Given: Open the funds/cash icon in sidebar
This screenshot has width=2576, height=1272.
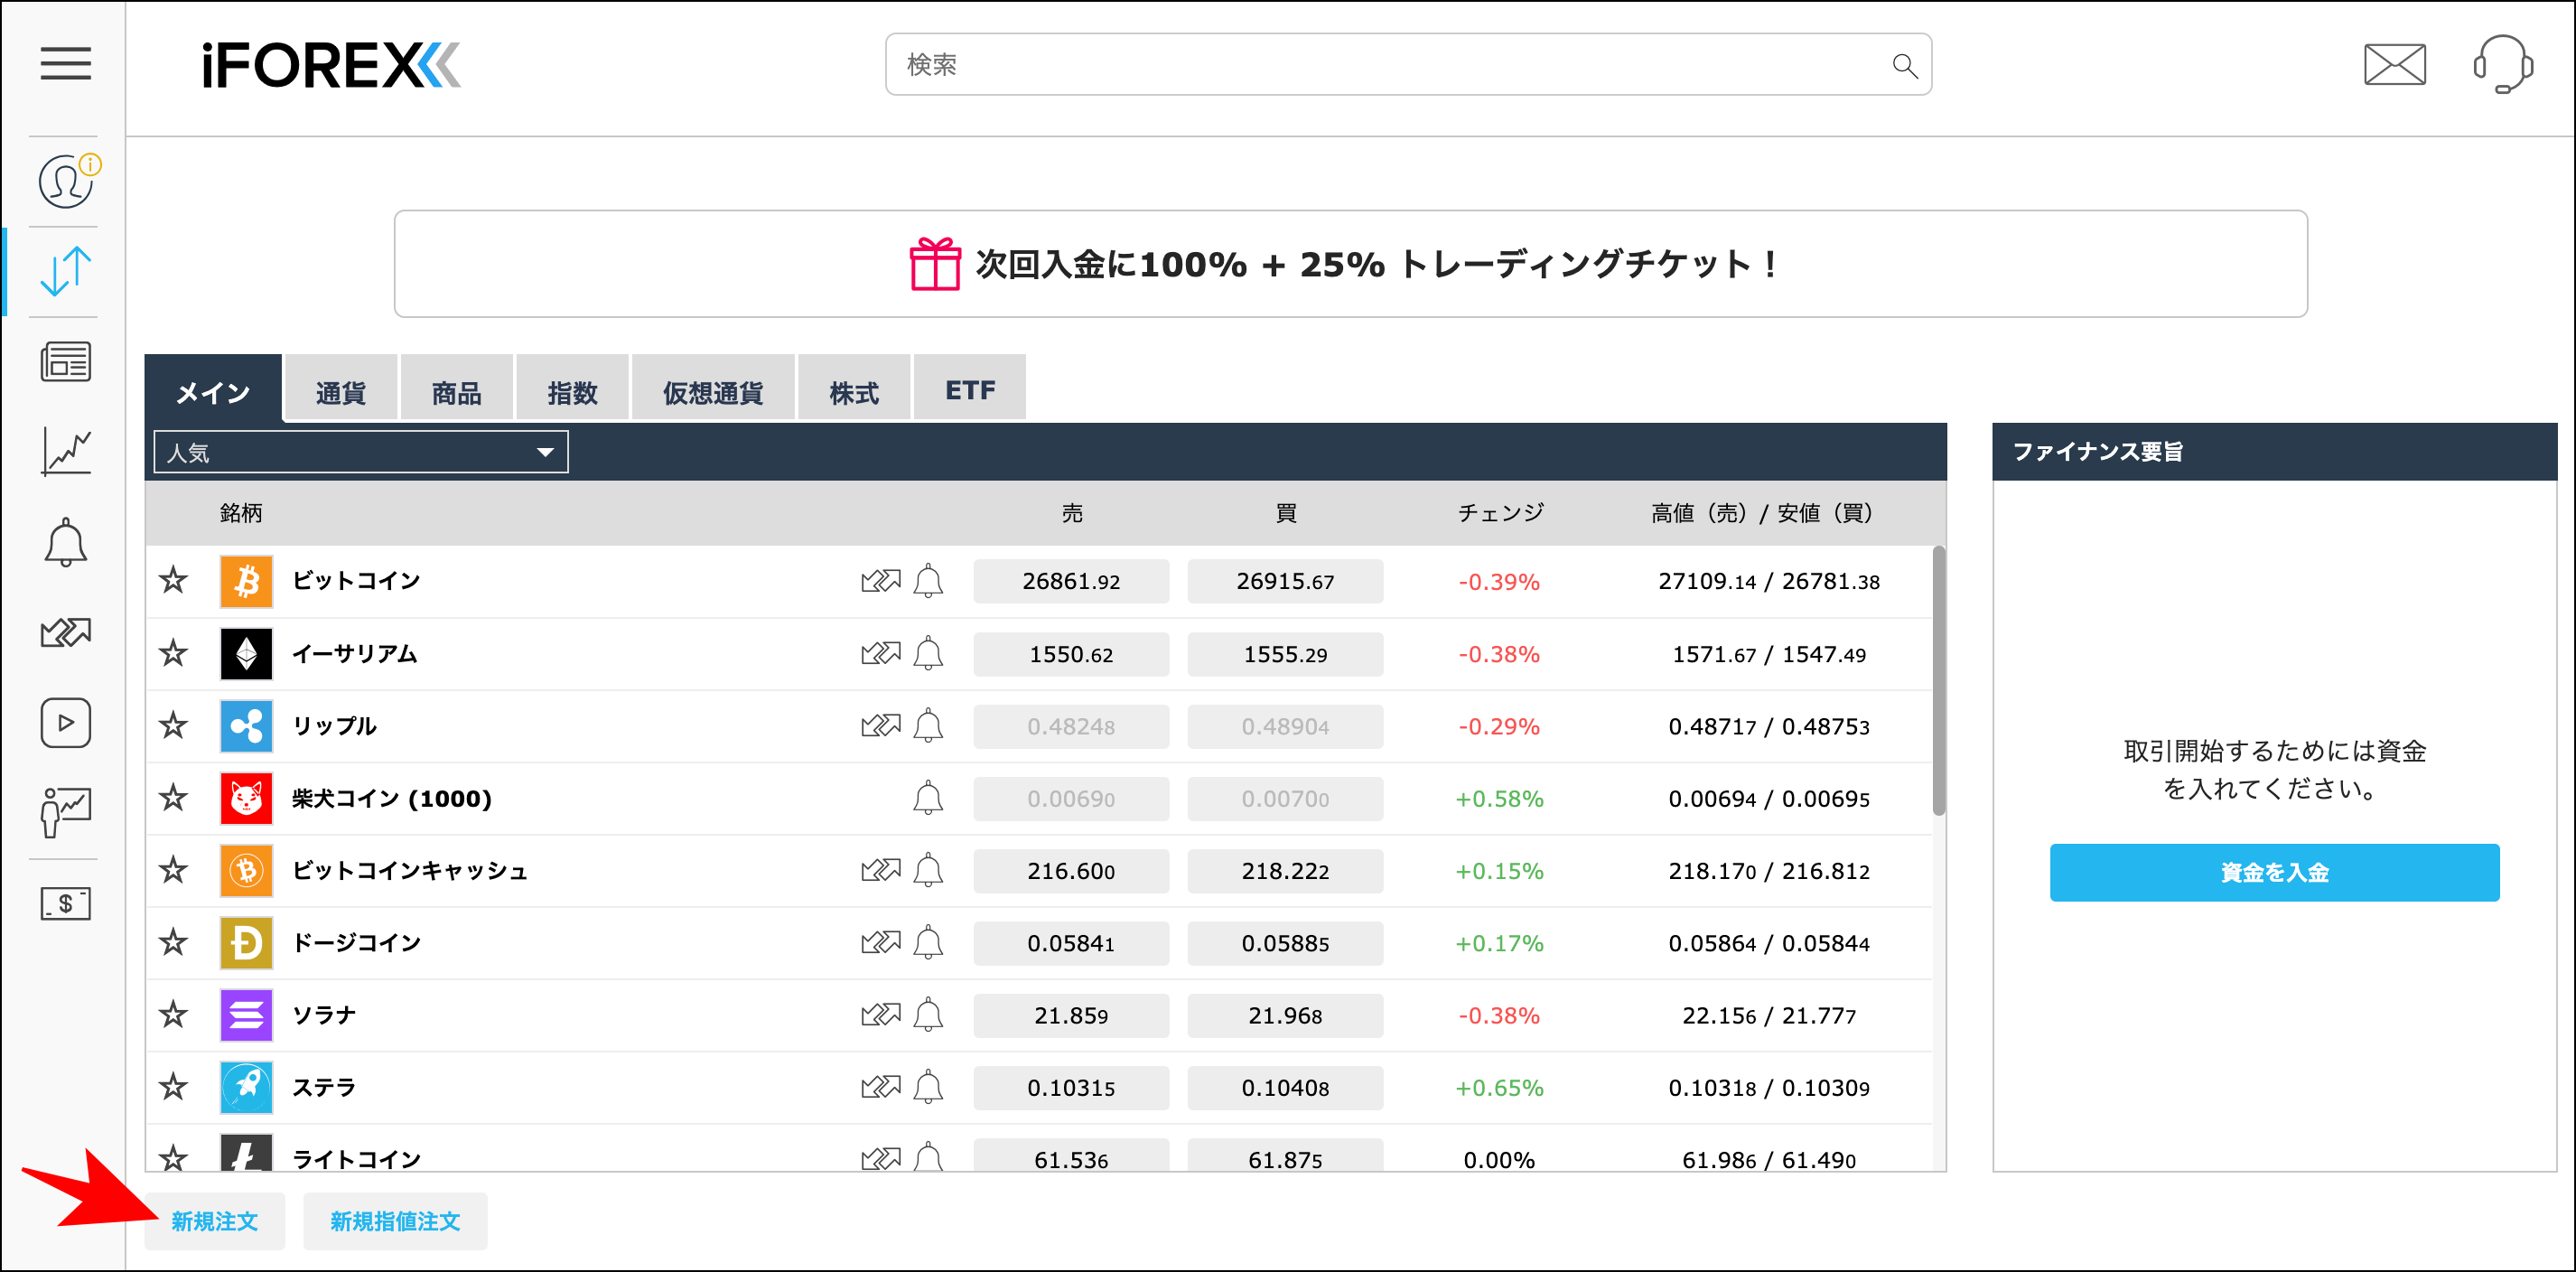Looking at the screenshot, I should click(64, 903).
